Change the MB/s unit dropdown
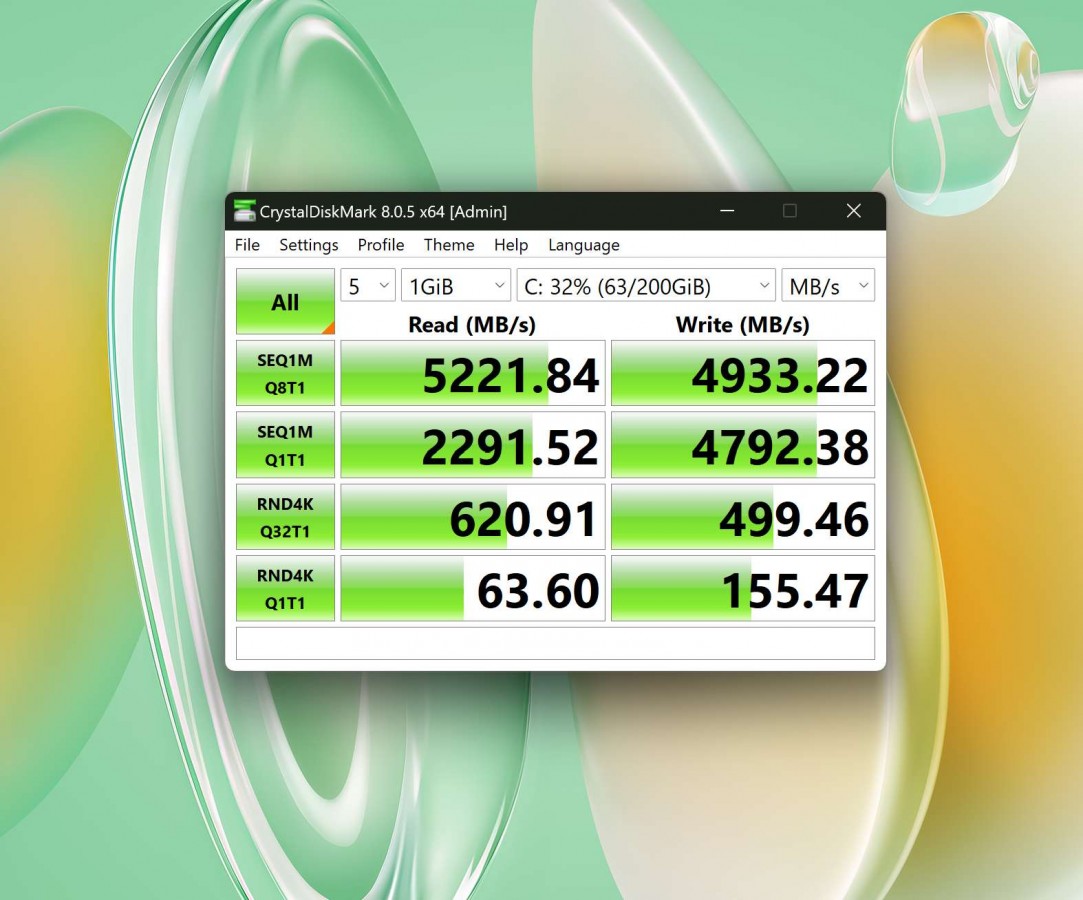Image resolution: width=1083 pixels, height=900 pixels. pos(828,285)
